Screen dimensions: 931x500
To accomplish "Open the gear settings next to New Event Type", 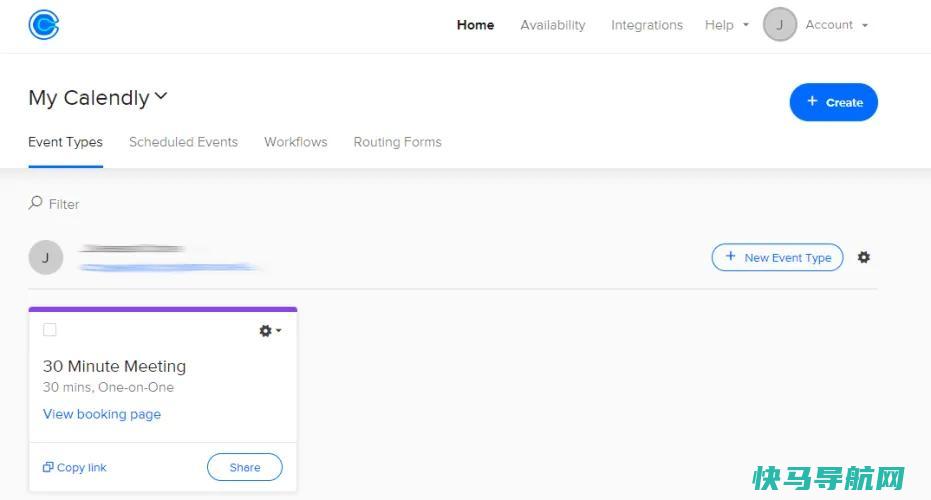I will tap(864, 257).
